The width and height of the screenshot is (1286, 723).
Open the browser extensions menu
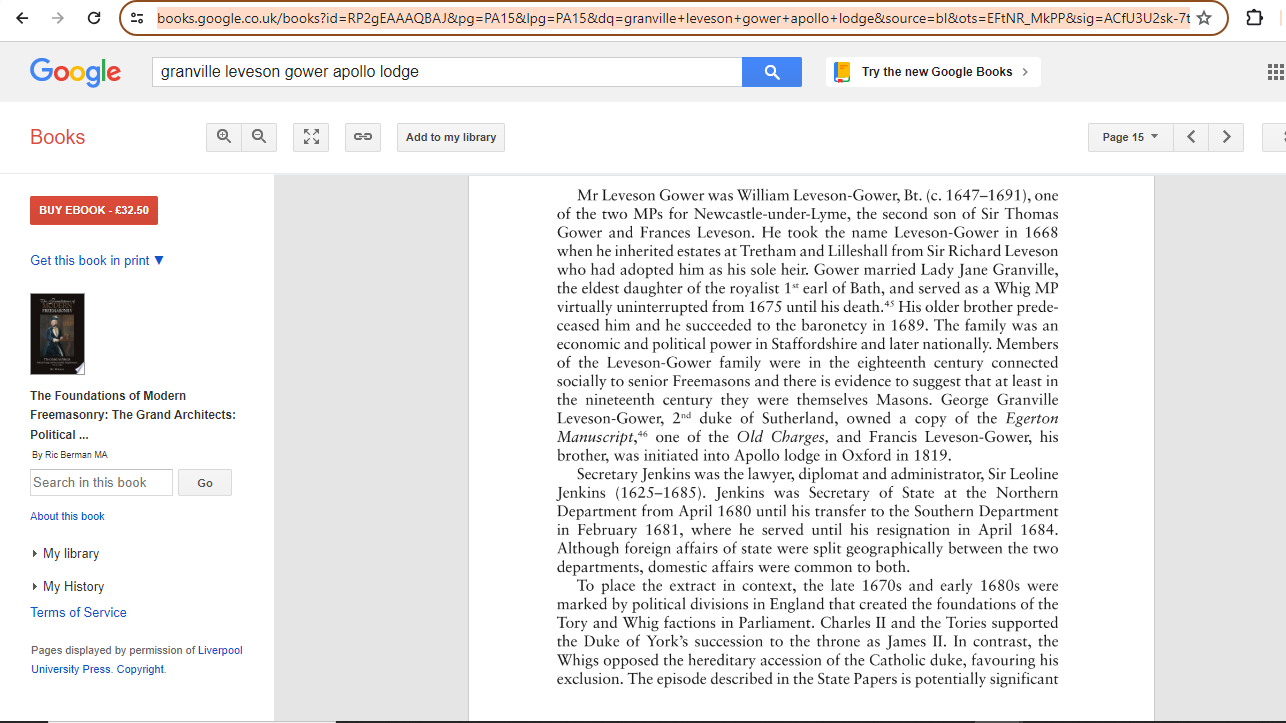coord(1254,18)
